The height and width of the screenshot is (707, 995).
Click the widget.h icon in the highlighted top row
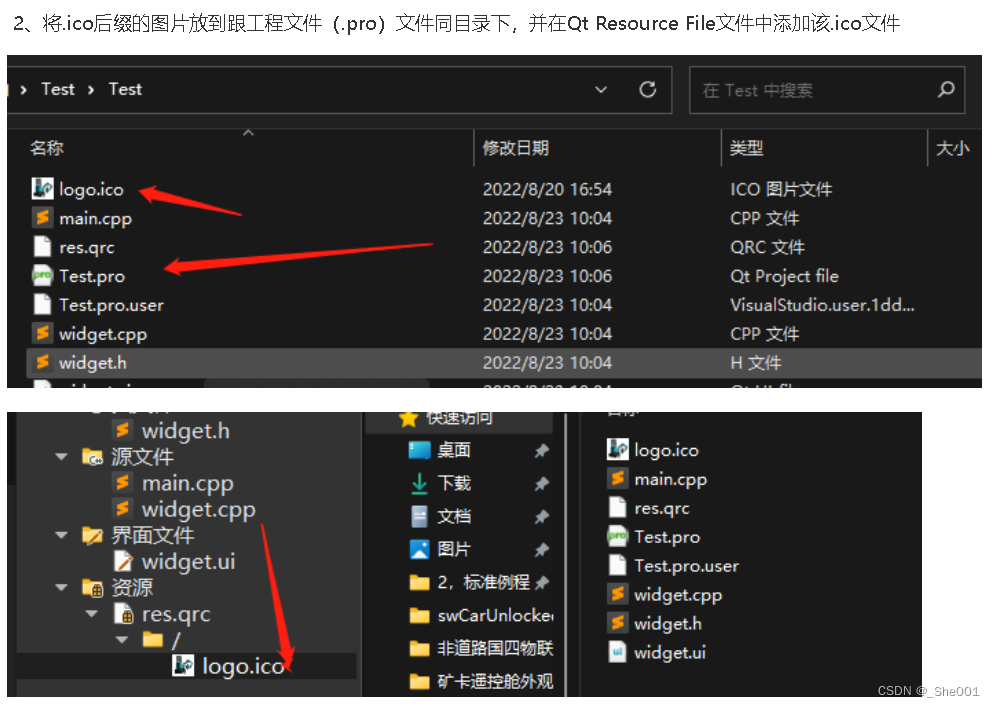pyautogui.click(x=43, y=362)
